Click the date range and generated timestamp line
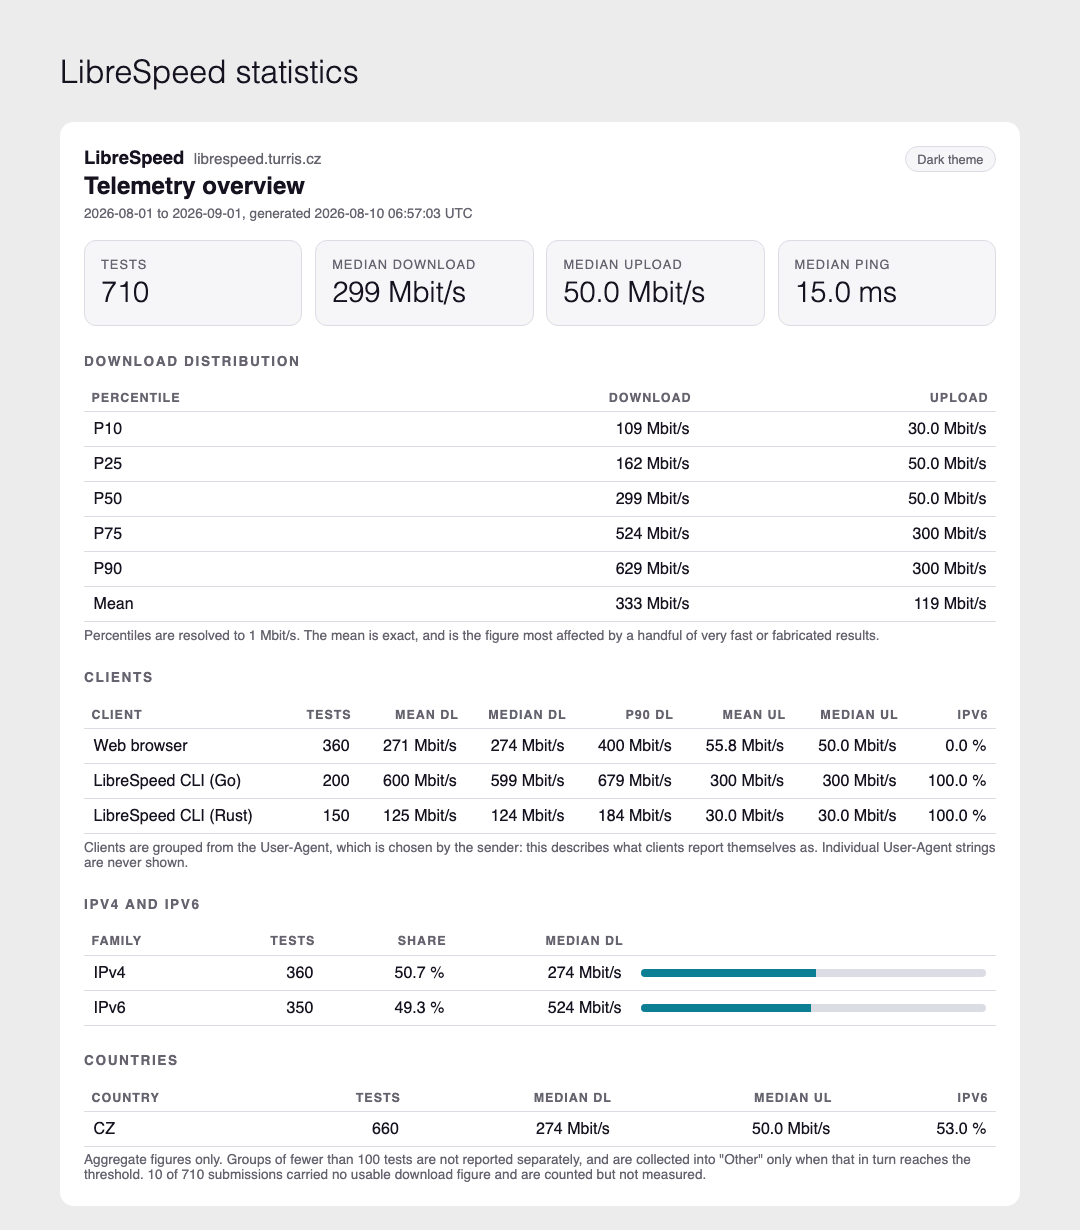The height and width of the screenshot is (1230, 1080). click(278, 213)
